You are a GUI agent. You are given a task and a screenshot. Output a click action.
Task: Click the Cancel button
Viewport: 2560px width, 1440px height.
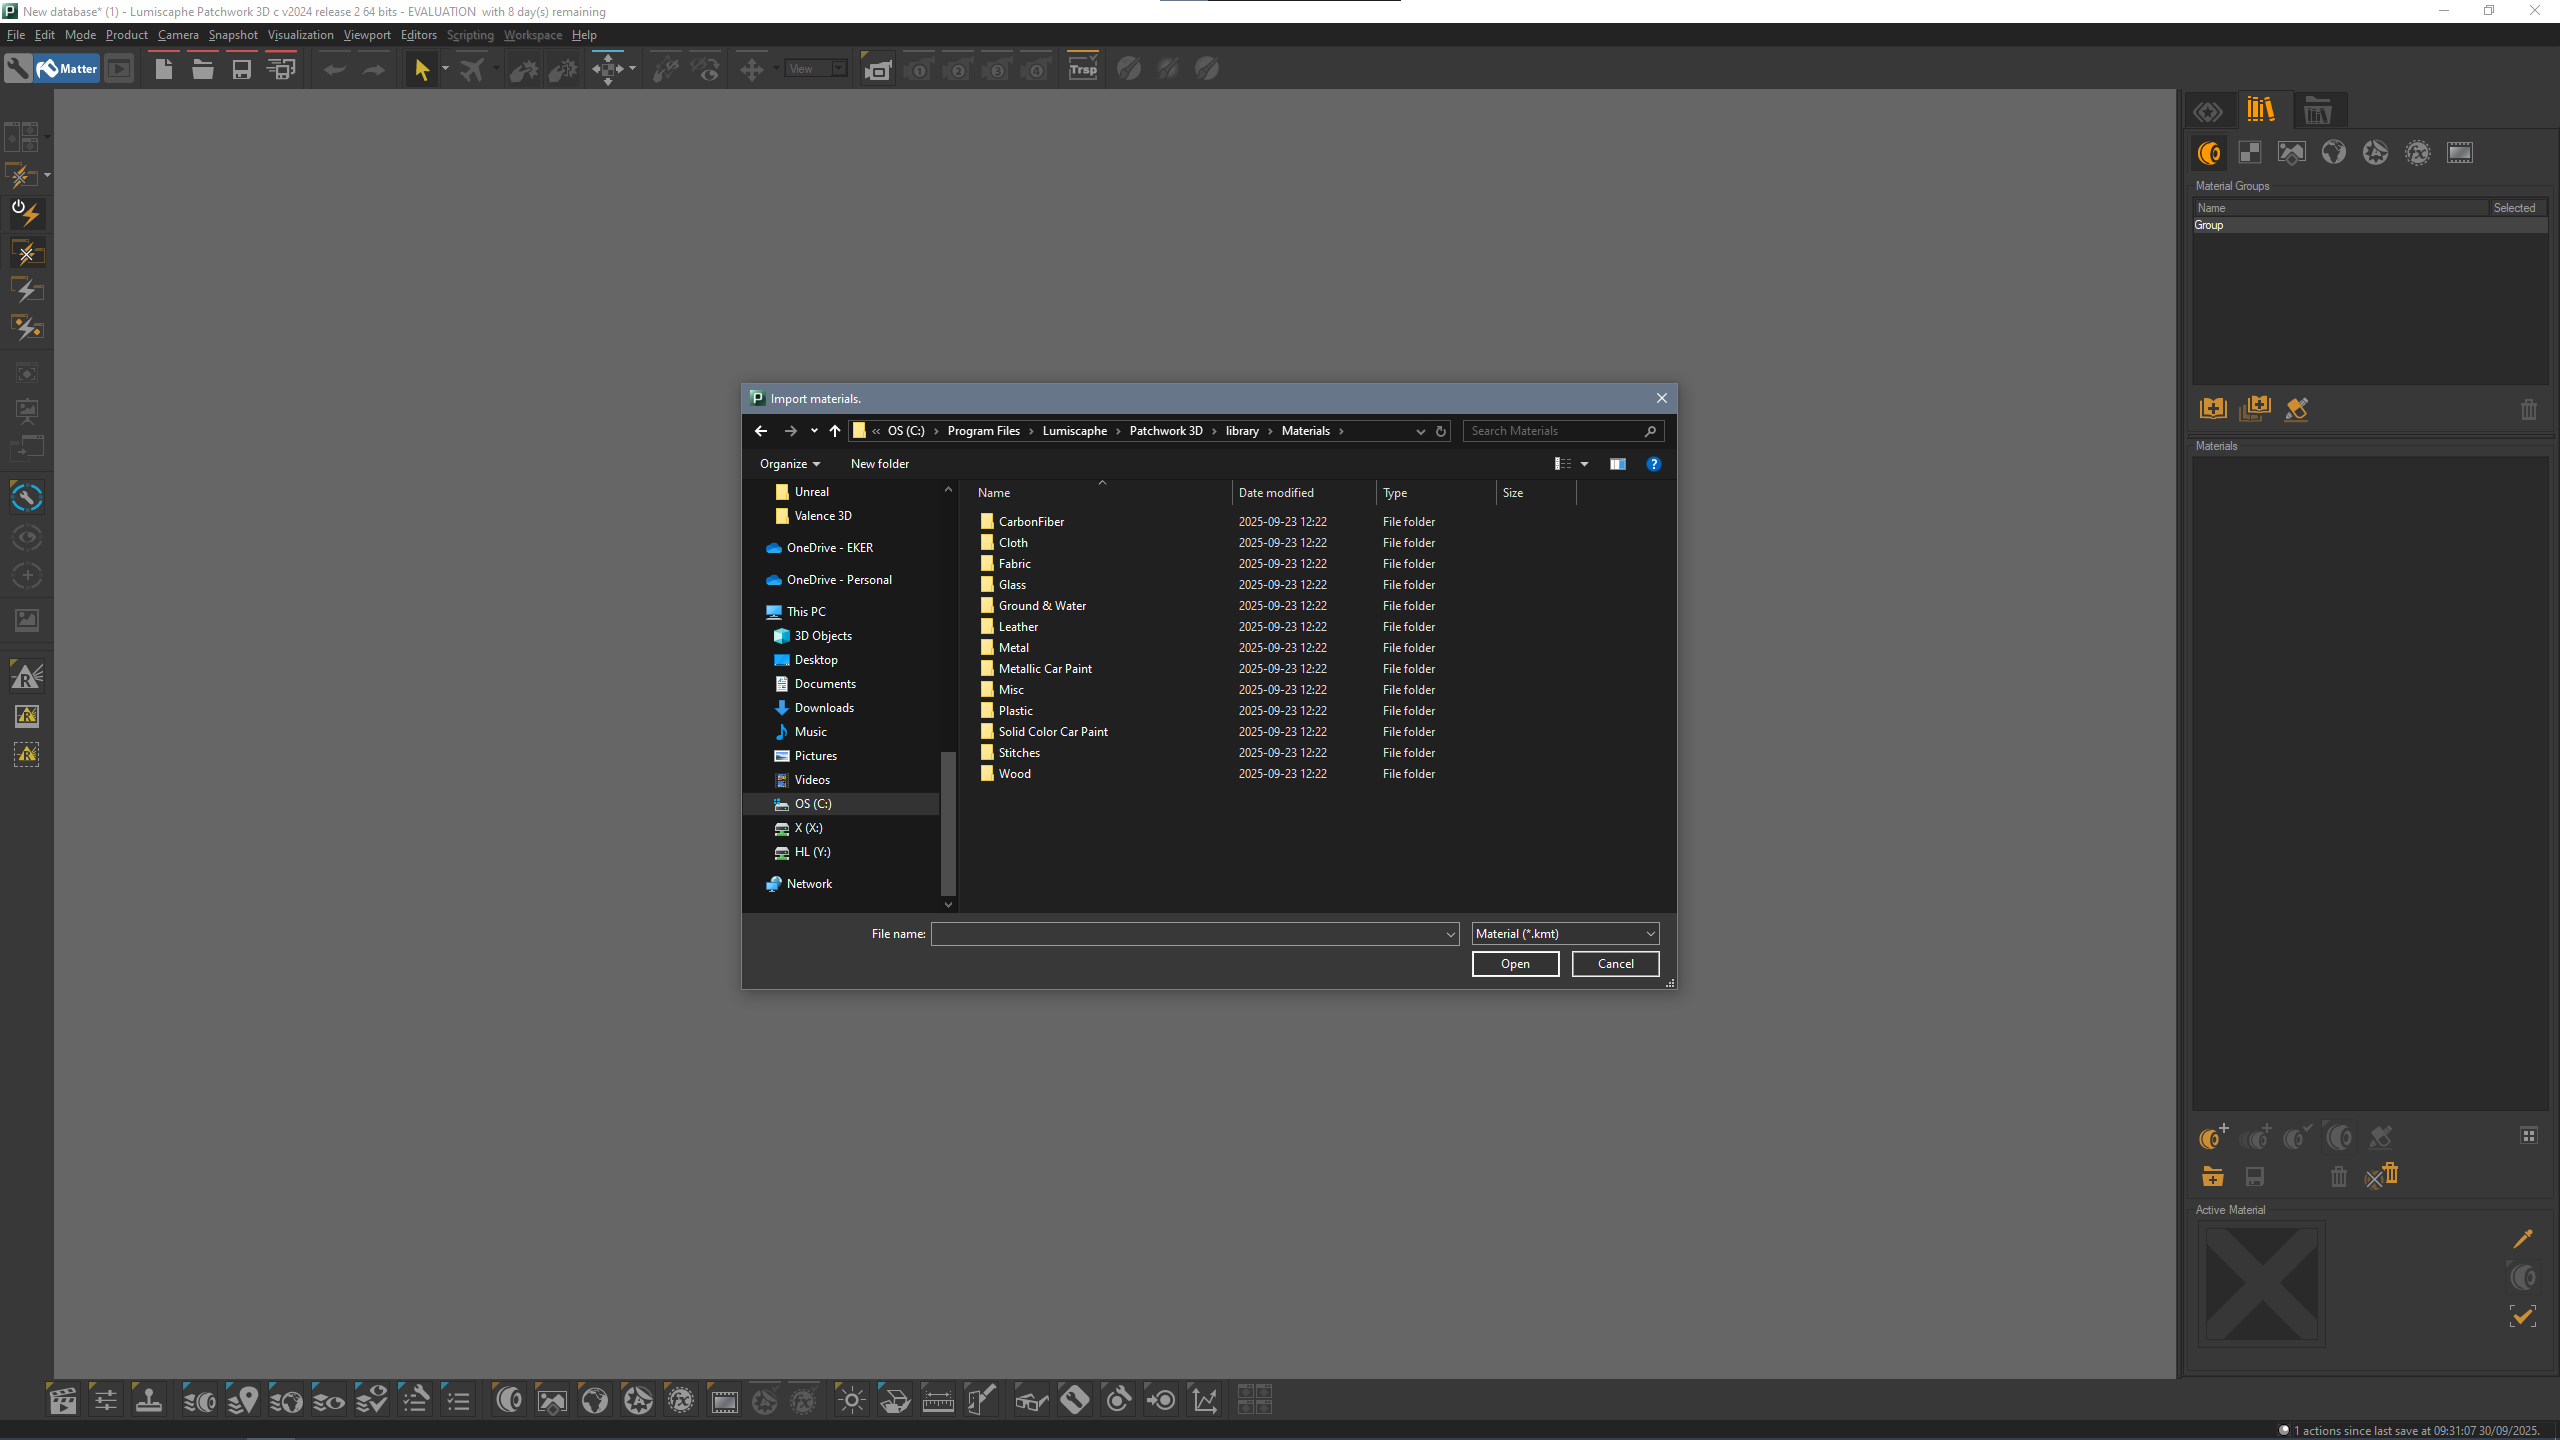point(1615,964)
